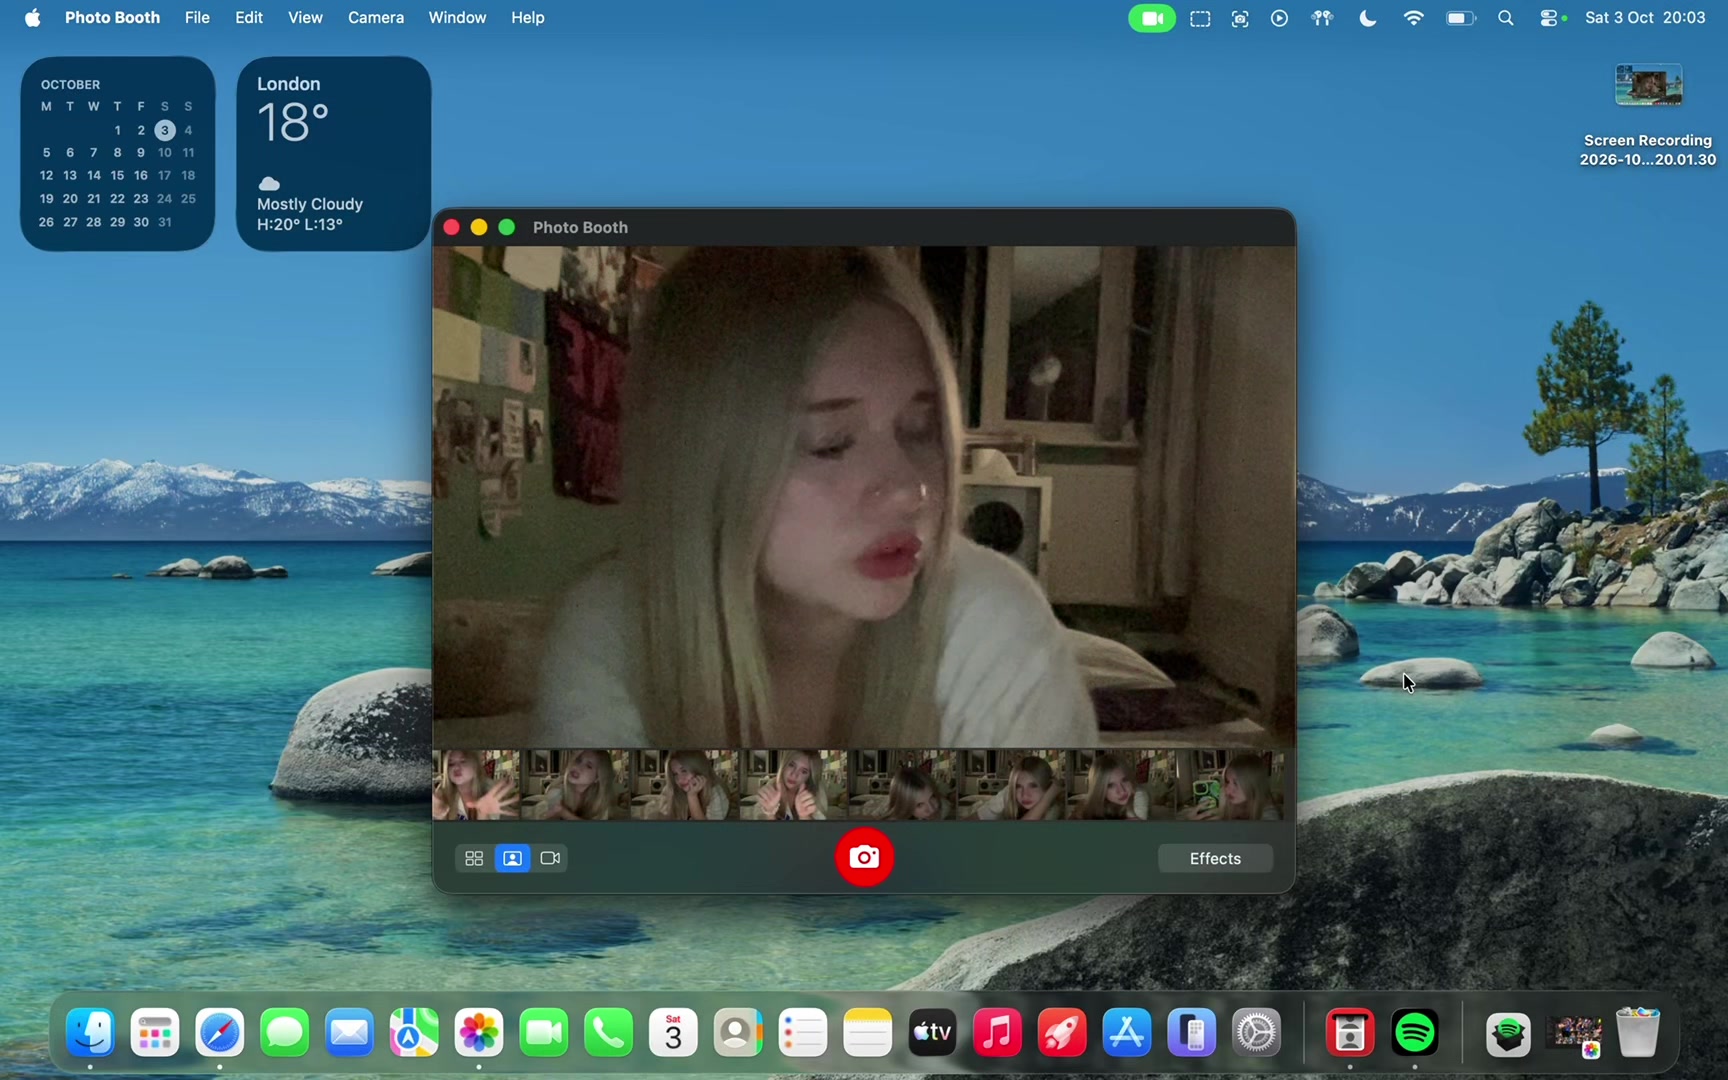The width and height of the screenshot is (1728, 1080).
Task: Select the thumbnail showing a green phone
Action: pos(1230,785)
